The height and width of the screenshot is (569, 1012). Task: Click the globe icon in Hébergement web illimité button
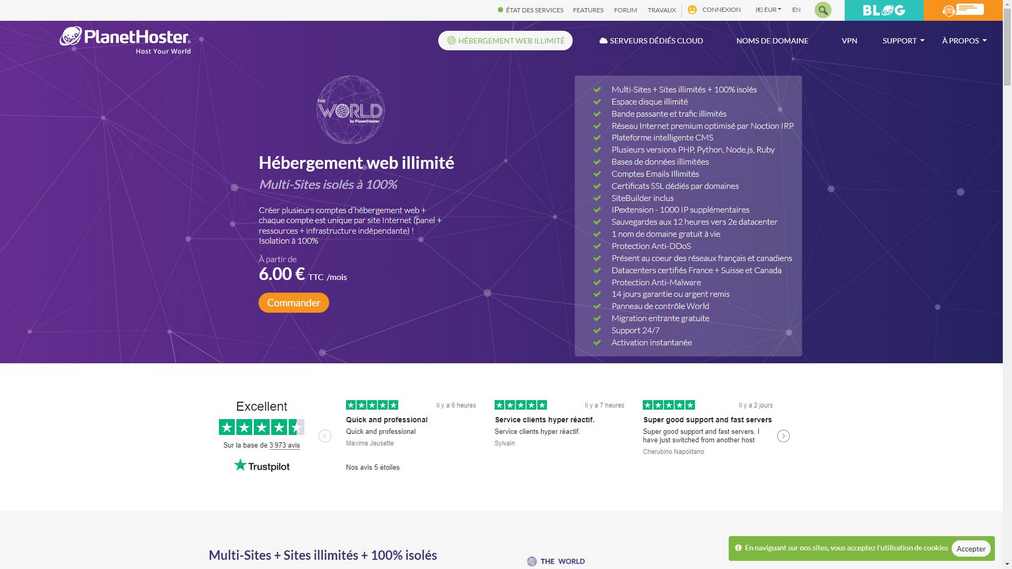pos(451,41)
